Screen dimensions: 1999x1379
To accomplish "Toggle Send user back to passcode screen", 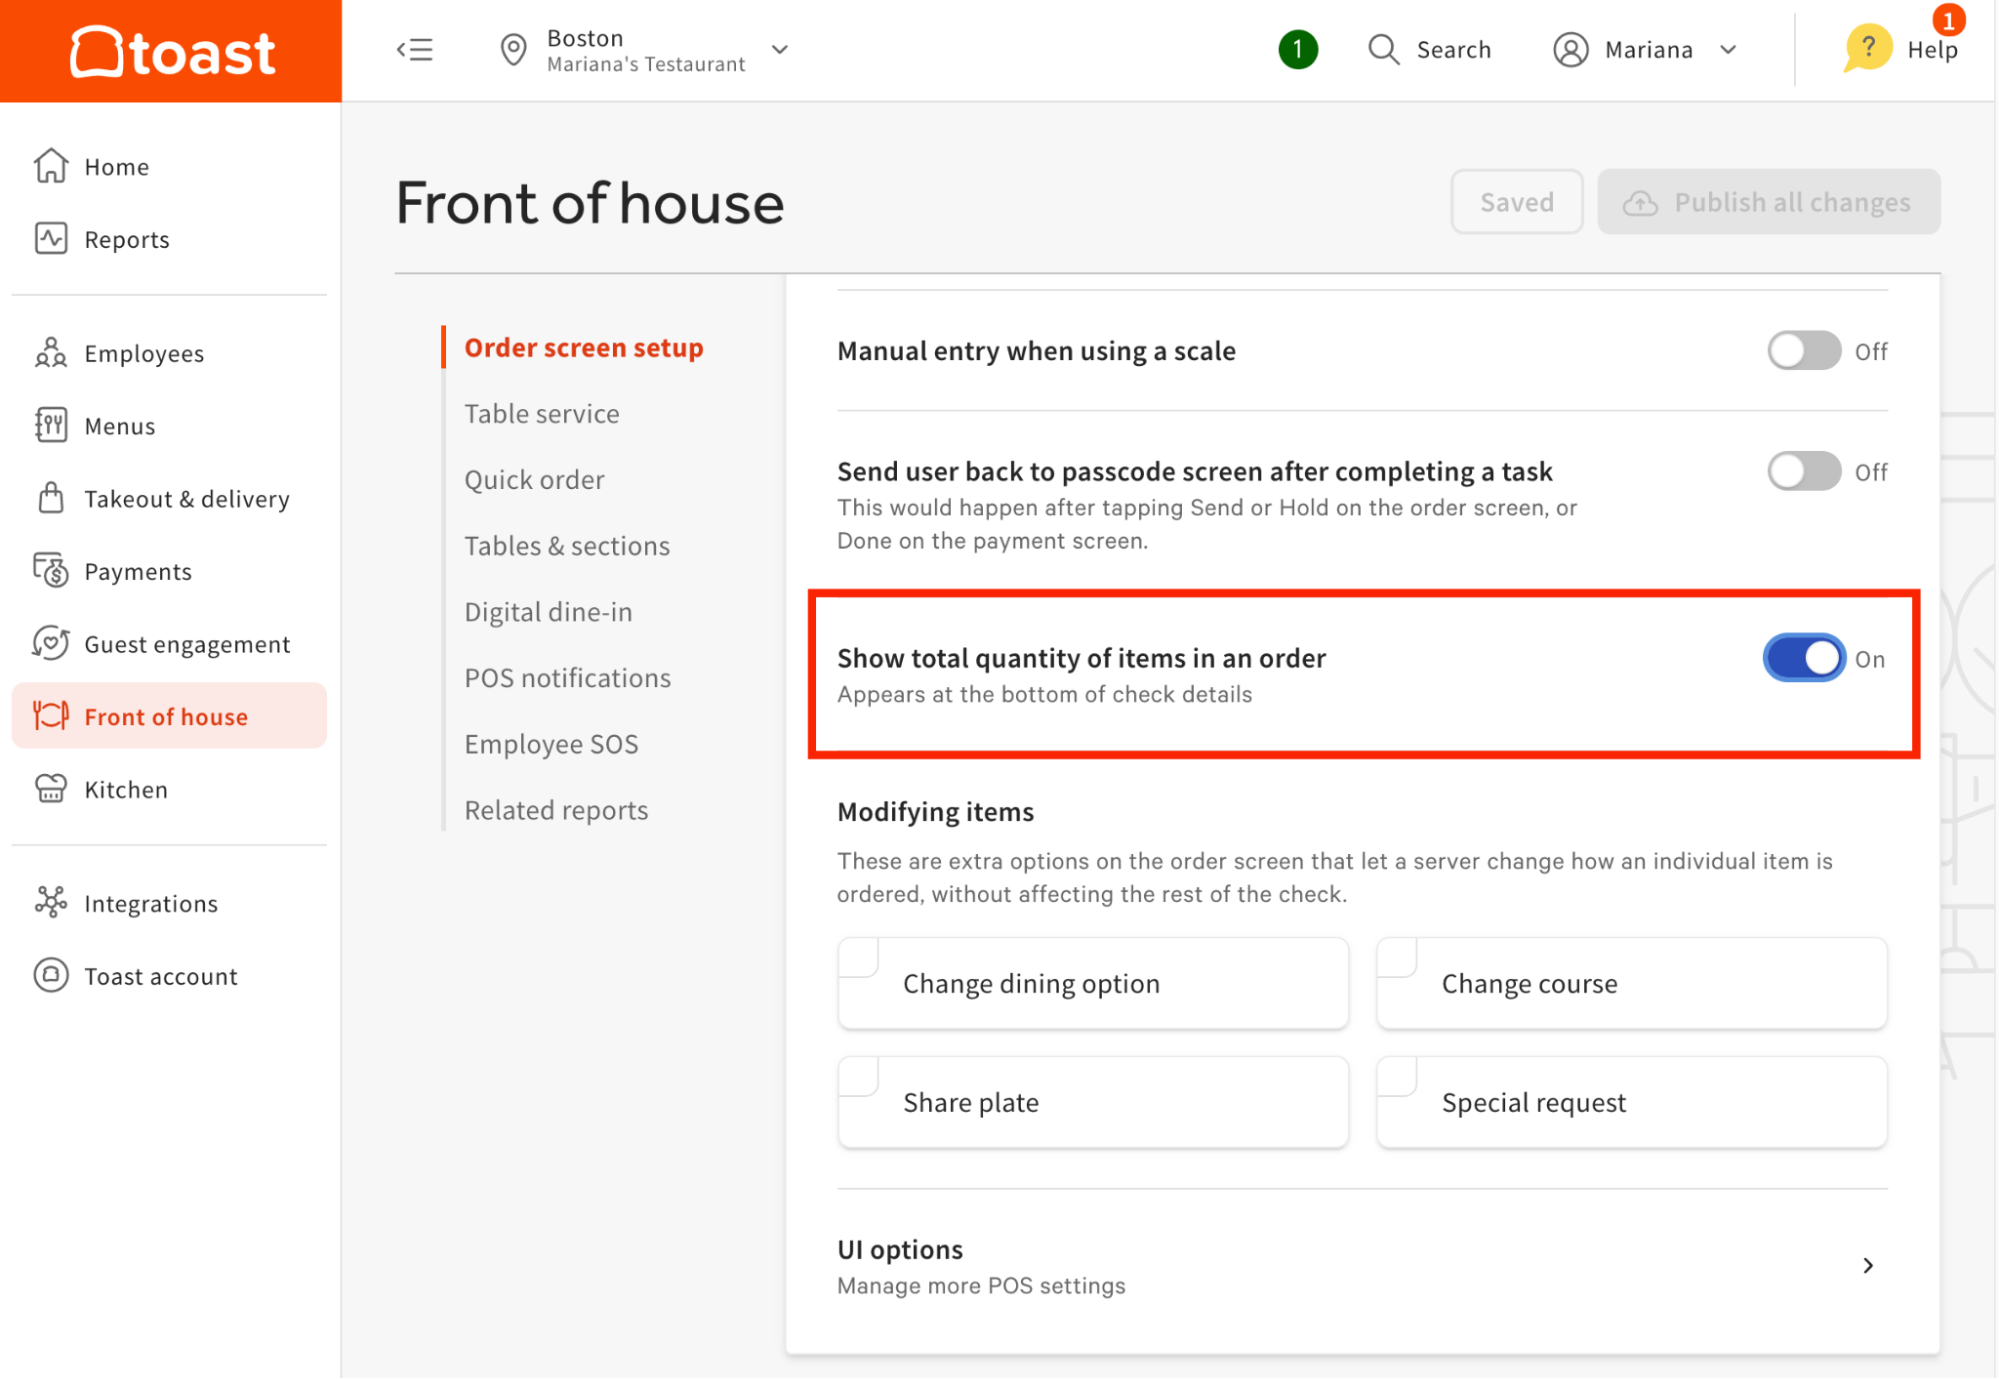I will tap(1803, 471).
